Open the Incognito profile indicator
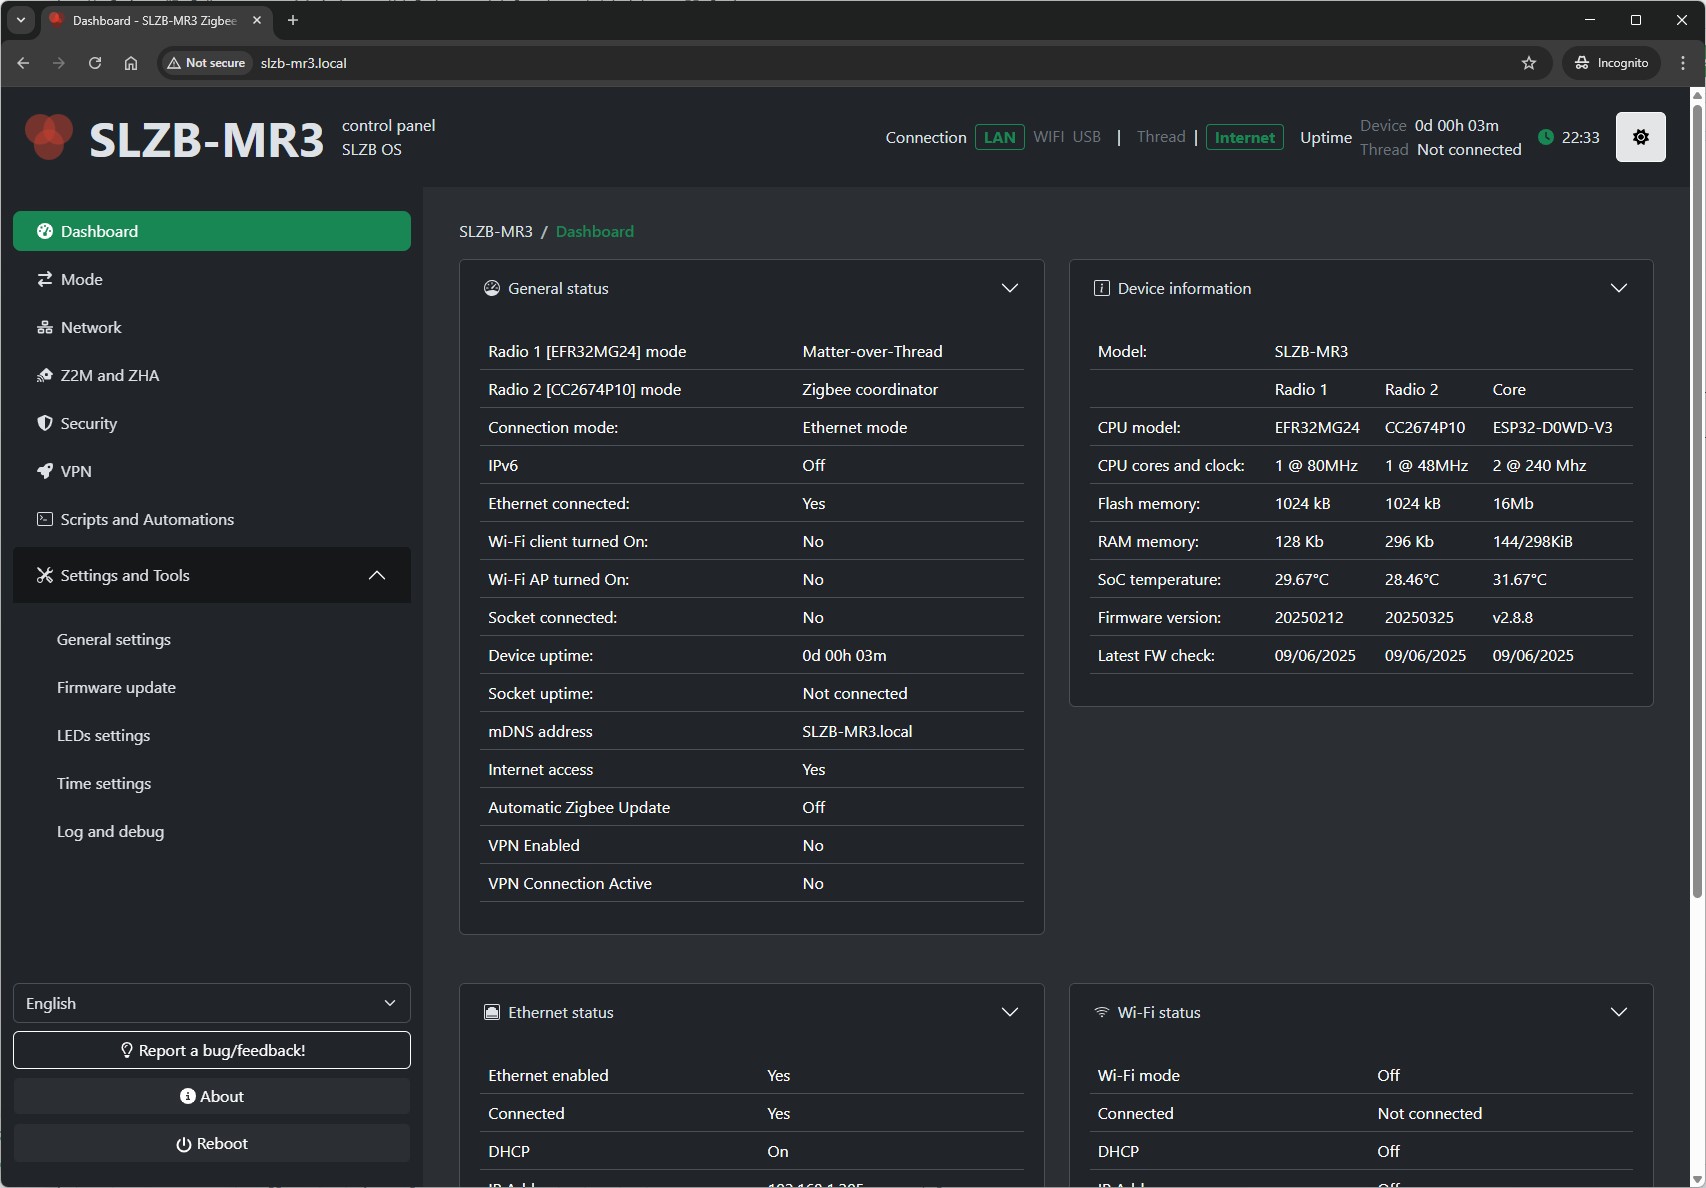The image size is (1706, 1188). [1611, 63]
